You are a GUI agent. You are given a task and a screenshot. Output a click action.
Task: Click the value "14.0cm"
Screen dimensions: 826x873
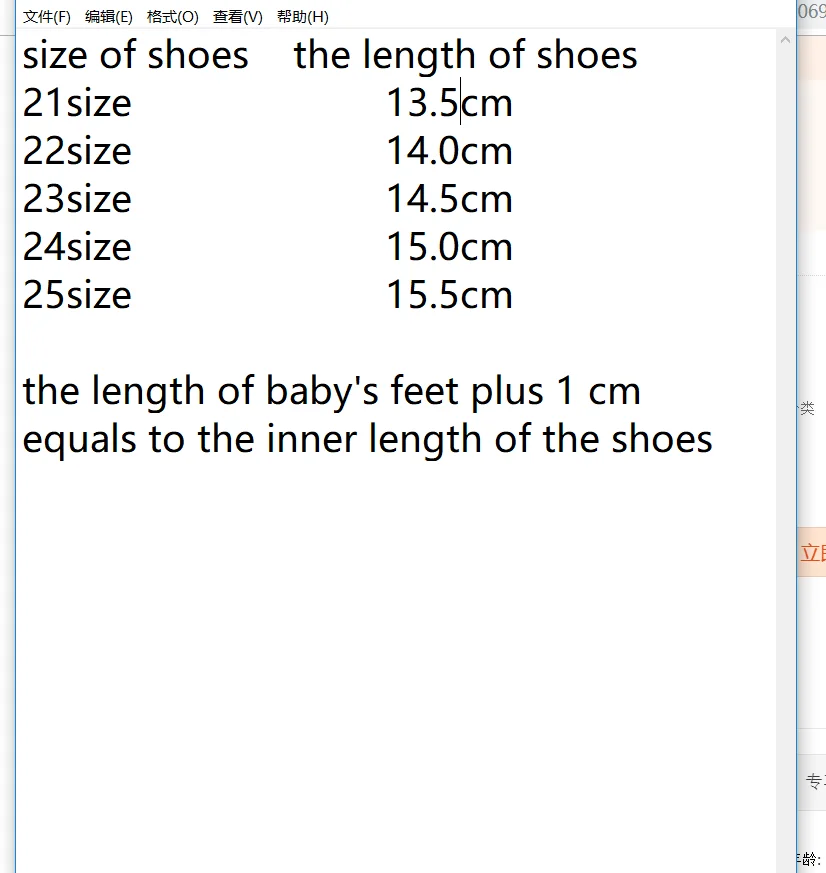(449, 151)
